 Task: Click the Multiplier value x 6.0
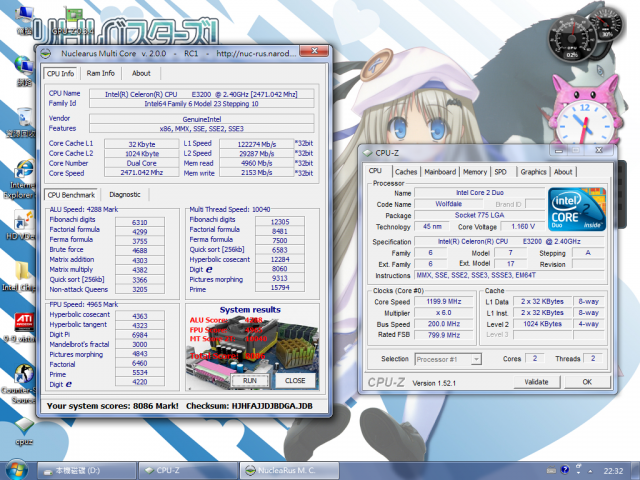444,313
